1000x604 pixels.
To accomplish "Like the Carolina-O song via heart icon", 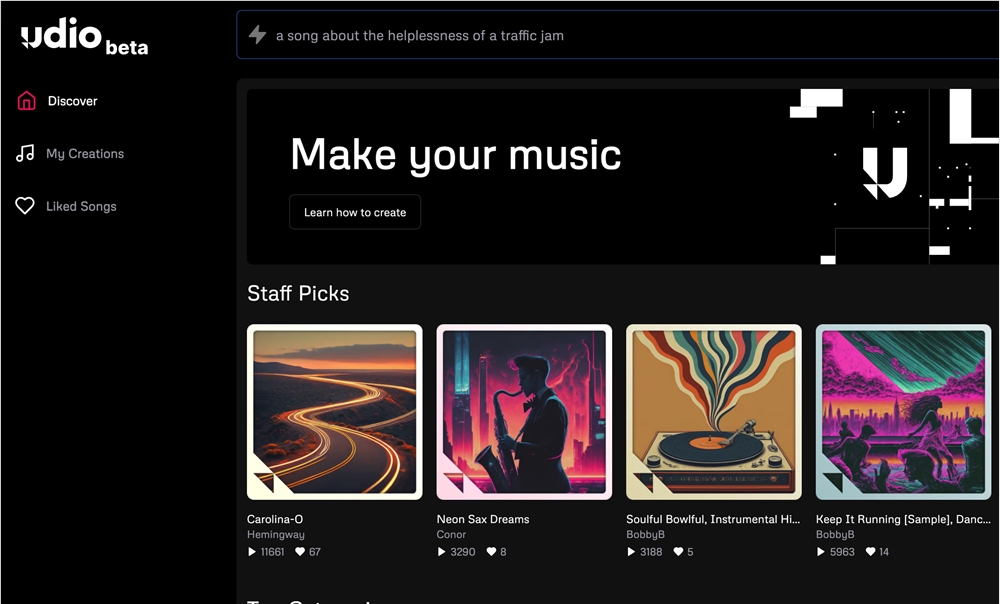I will 300,552.
